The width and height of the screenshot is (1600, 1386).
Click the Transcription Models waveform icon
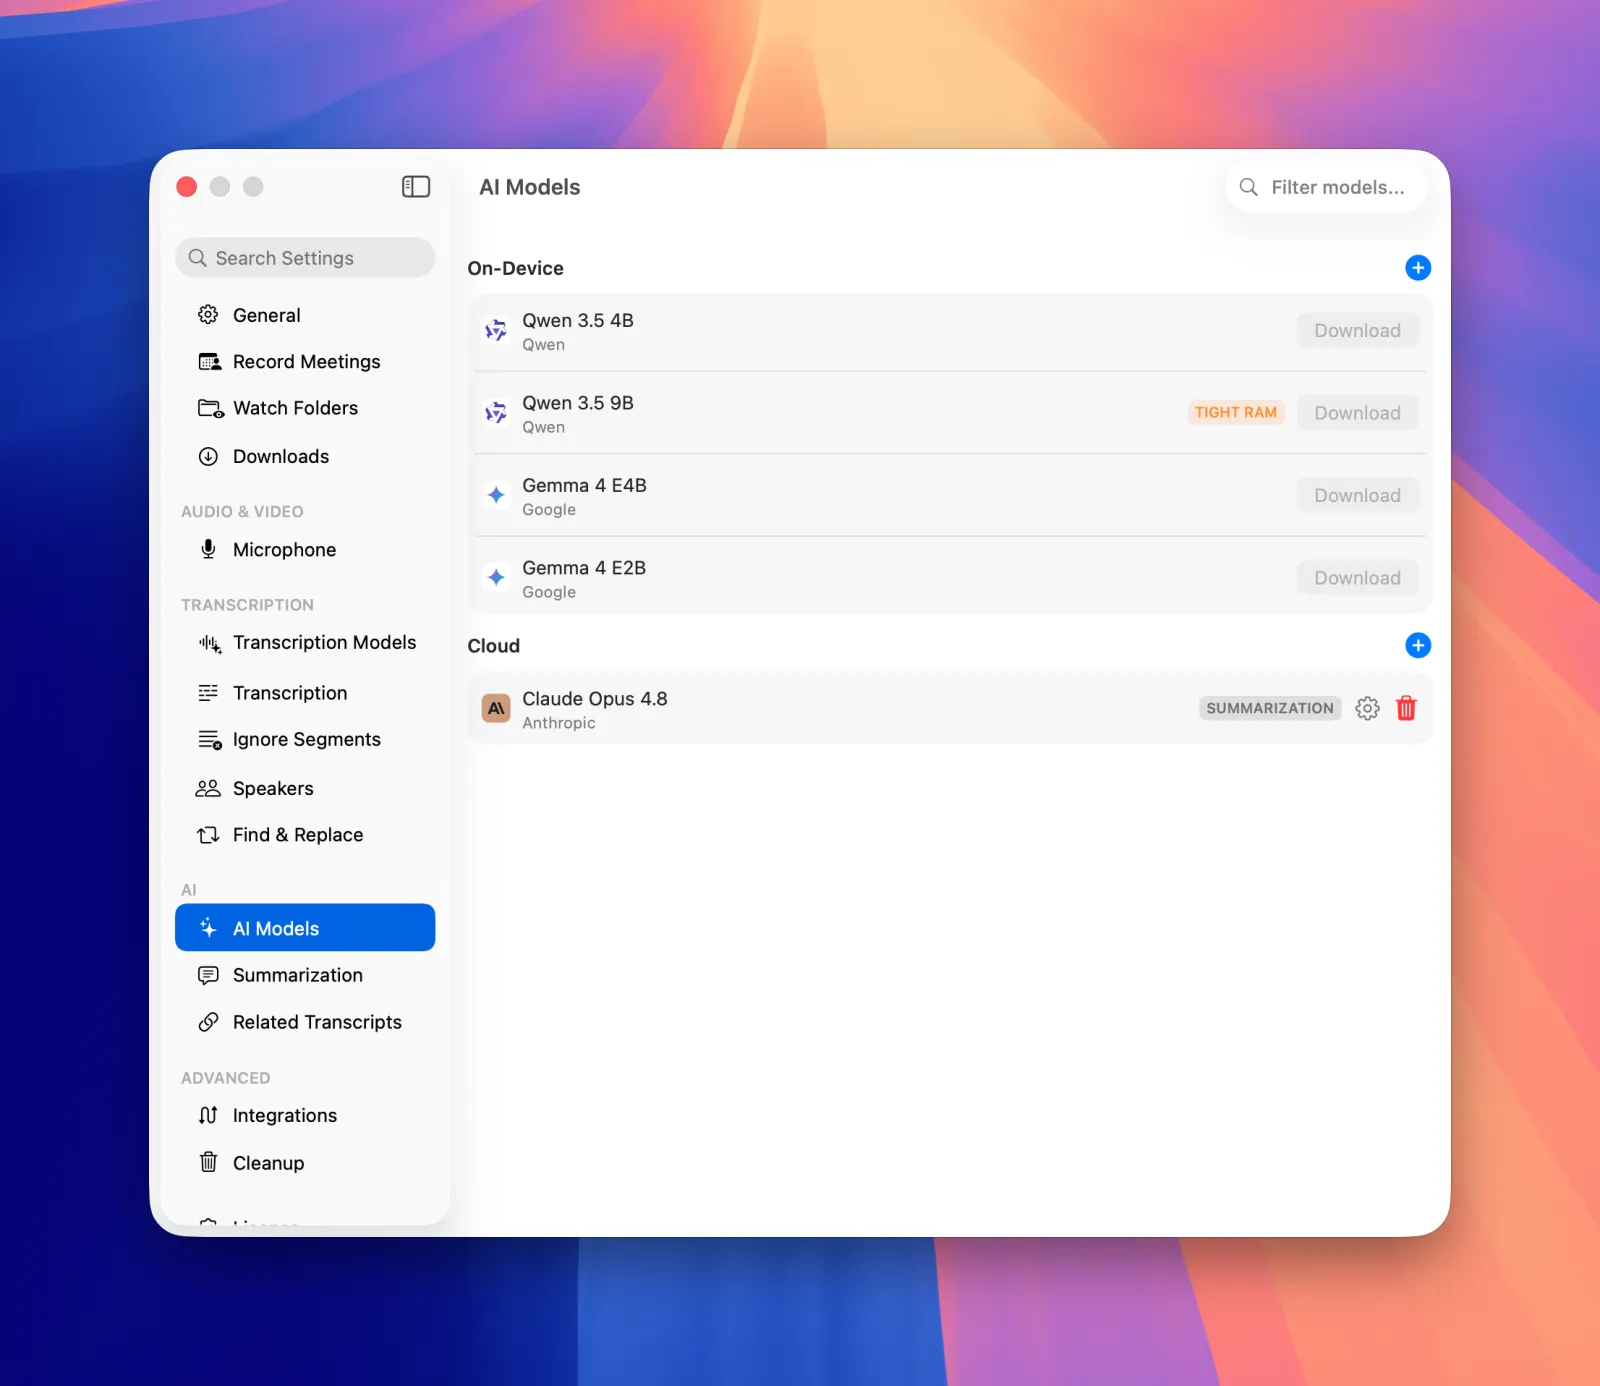click(209, 643)
